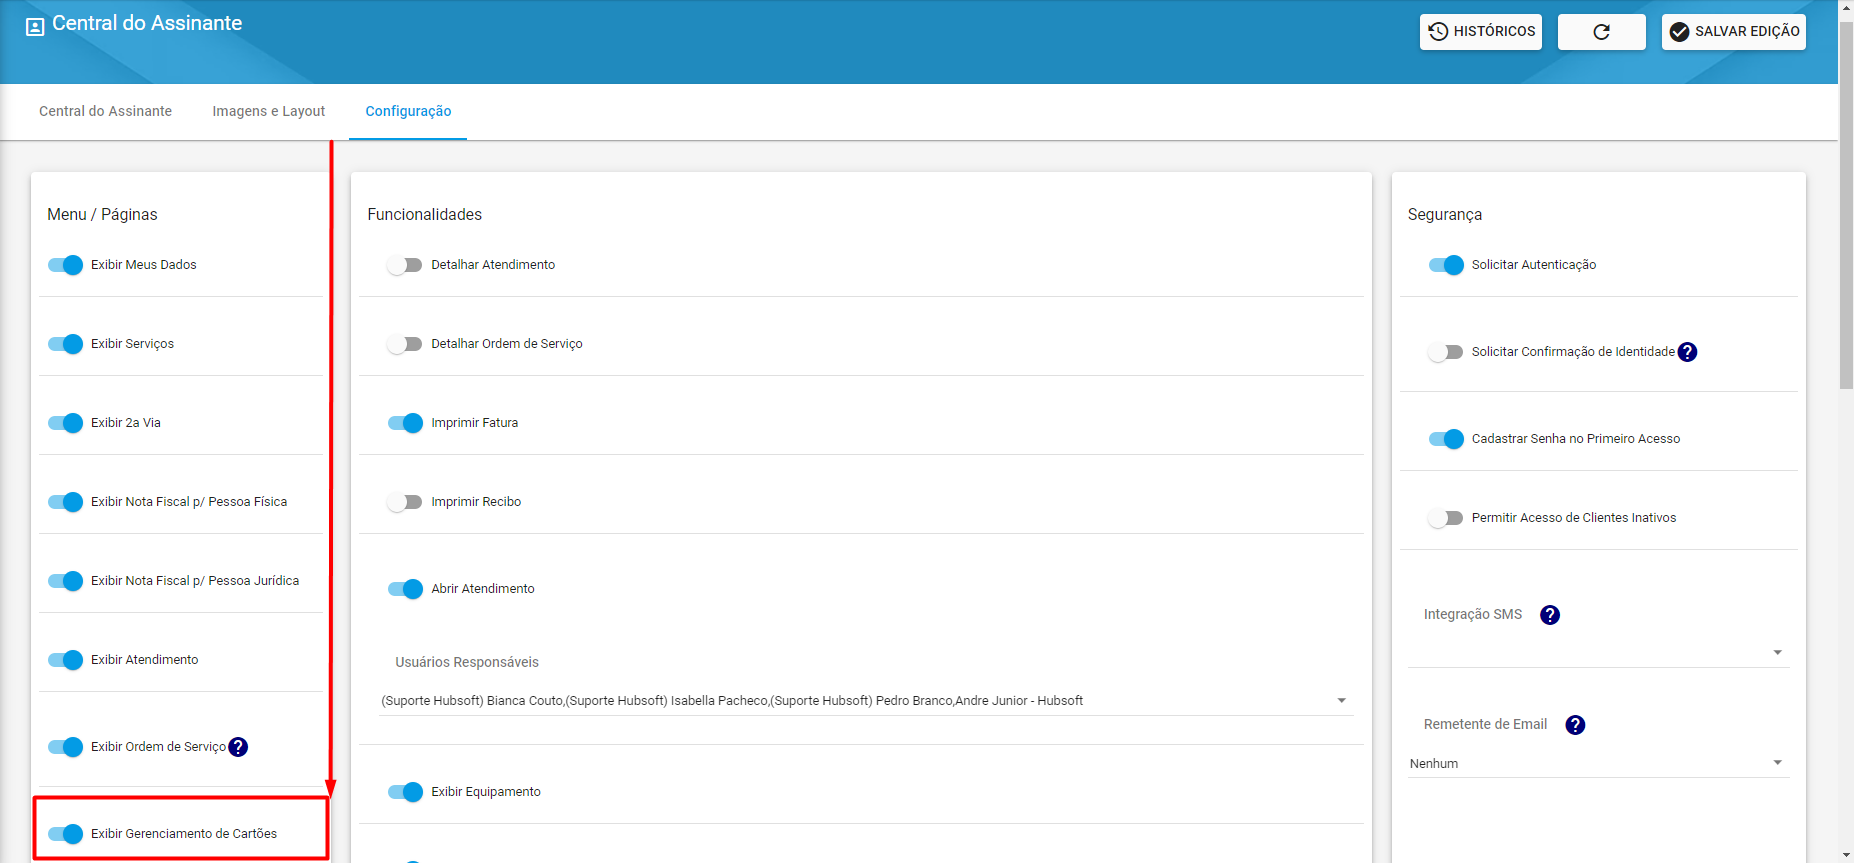The image size is (1854, 863).
Task: Open the Históricos history button
Action: tap(1480, 32)
